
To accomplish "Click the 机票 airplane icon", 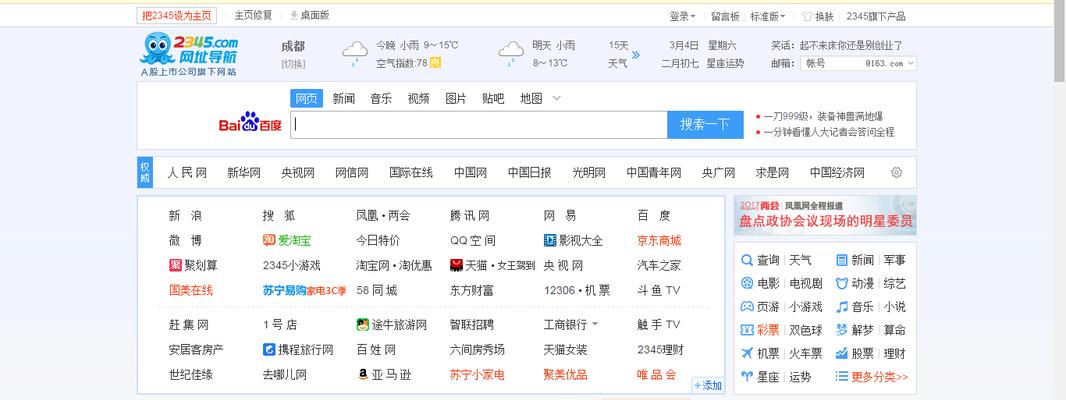I will (x=746, y=353).
